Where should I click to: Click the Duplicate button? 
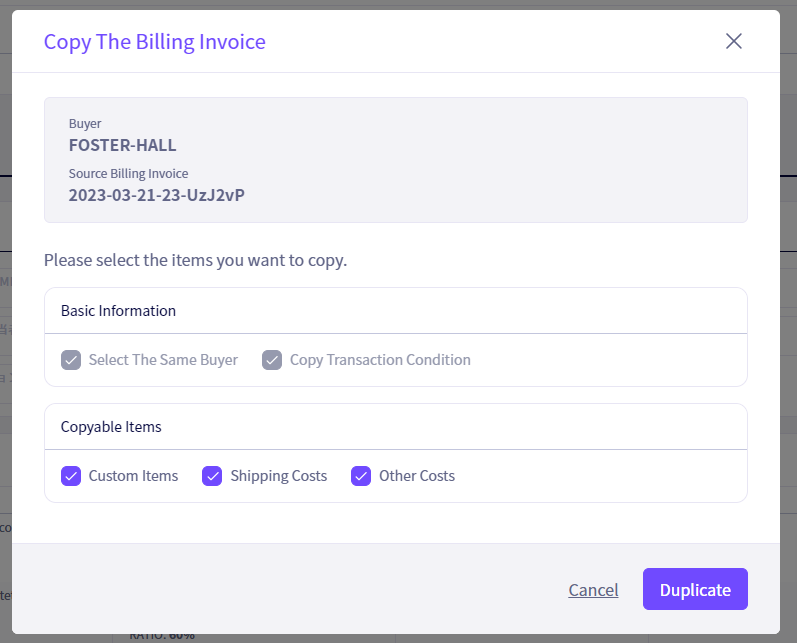pyautogui.click(x=695, y=589)
